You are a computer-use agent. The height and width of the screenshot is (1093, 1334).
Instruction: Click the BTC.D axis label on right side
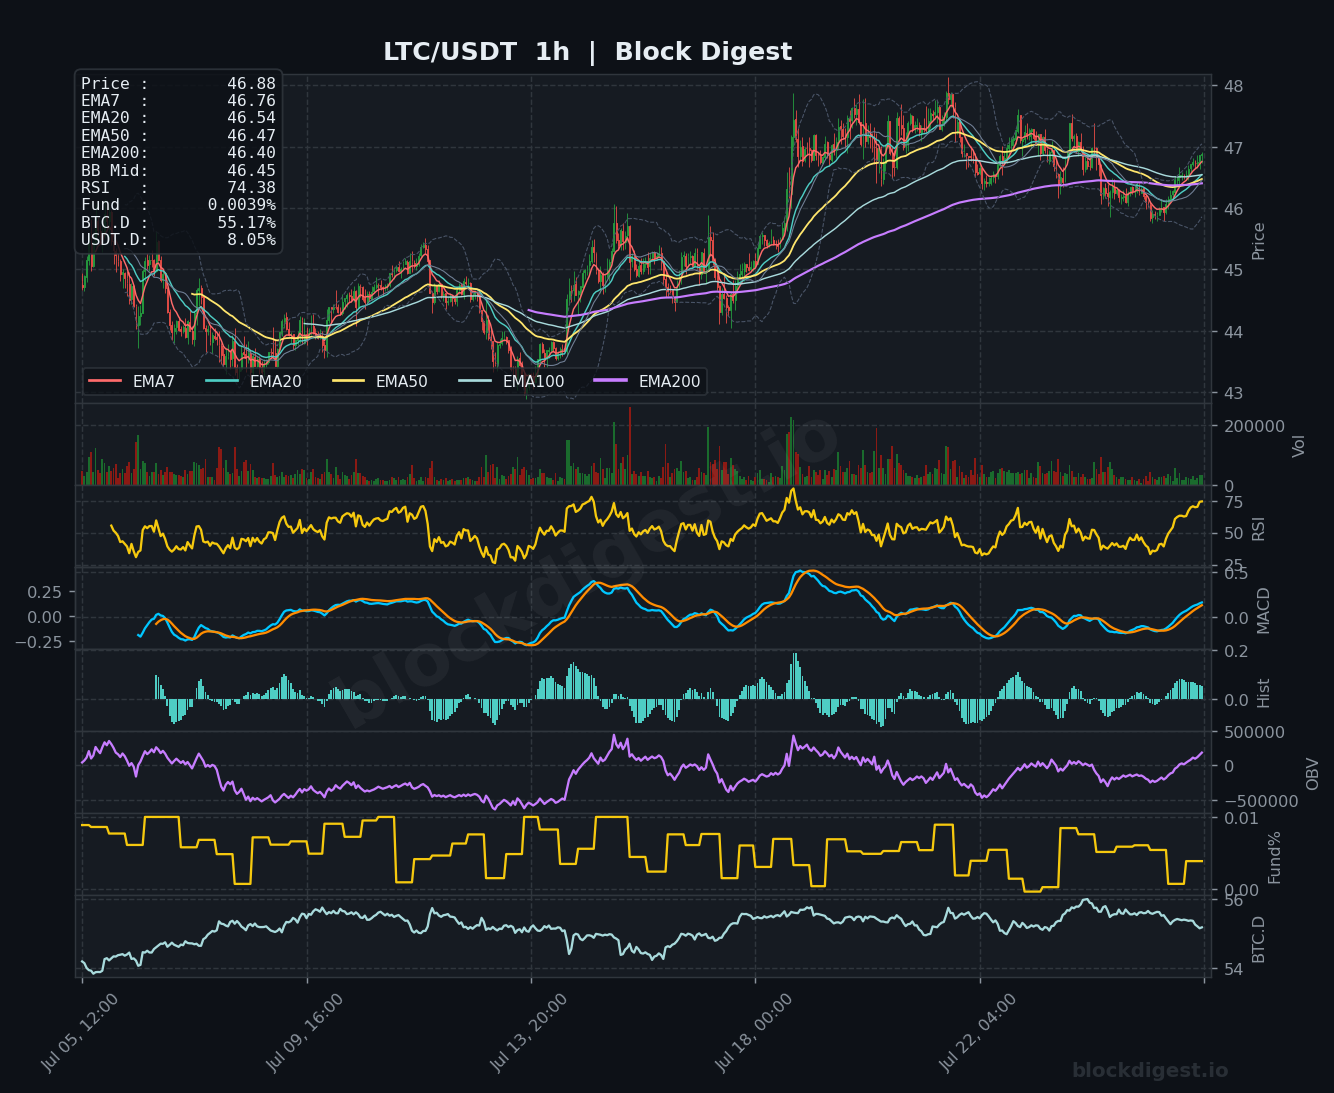click(x=1259, y=939)
